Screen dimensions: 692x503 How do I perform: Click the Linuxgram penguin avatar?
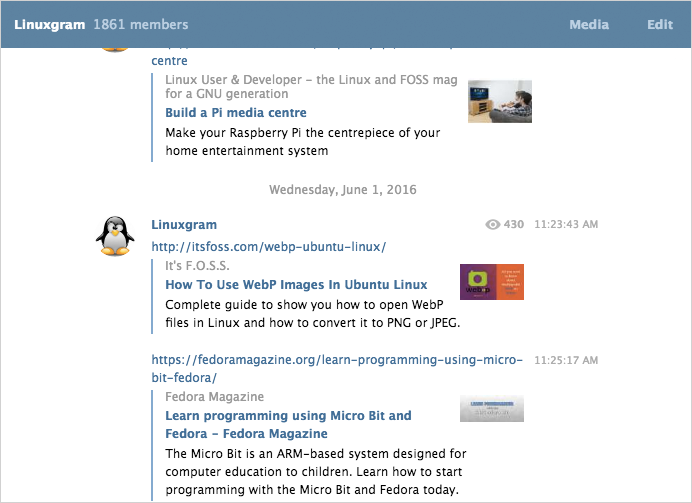coord(115,236)
